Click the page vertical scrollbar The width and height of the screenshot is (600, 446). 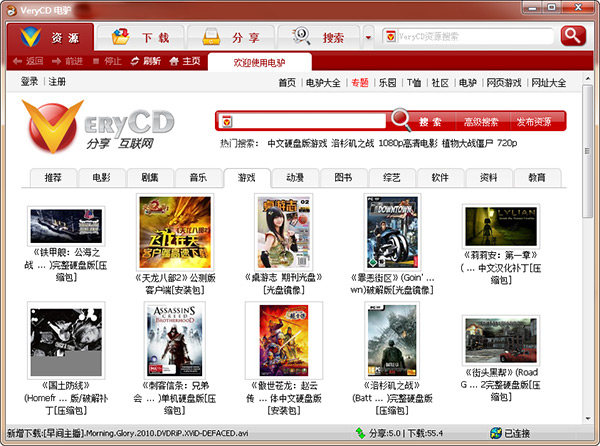[x=588, y=151]
